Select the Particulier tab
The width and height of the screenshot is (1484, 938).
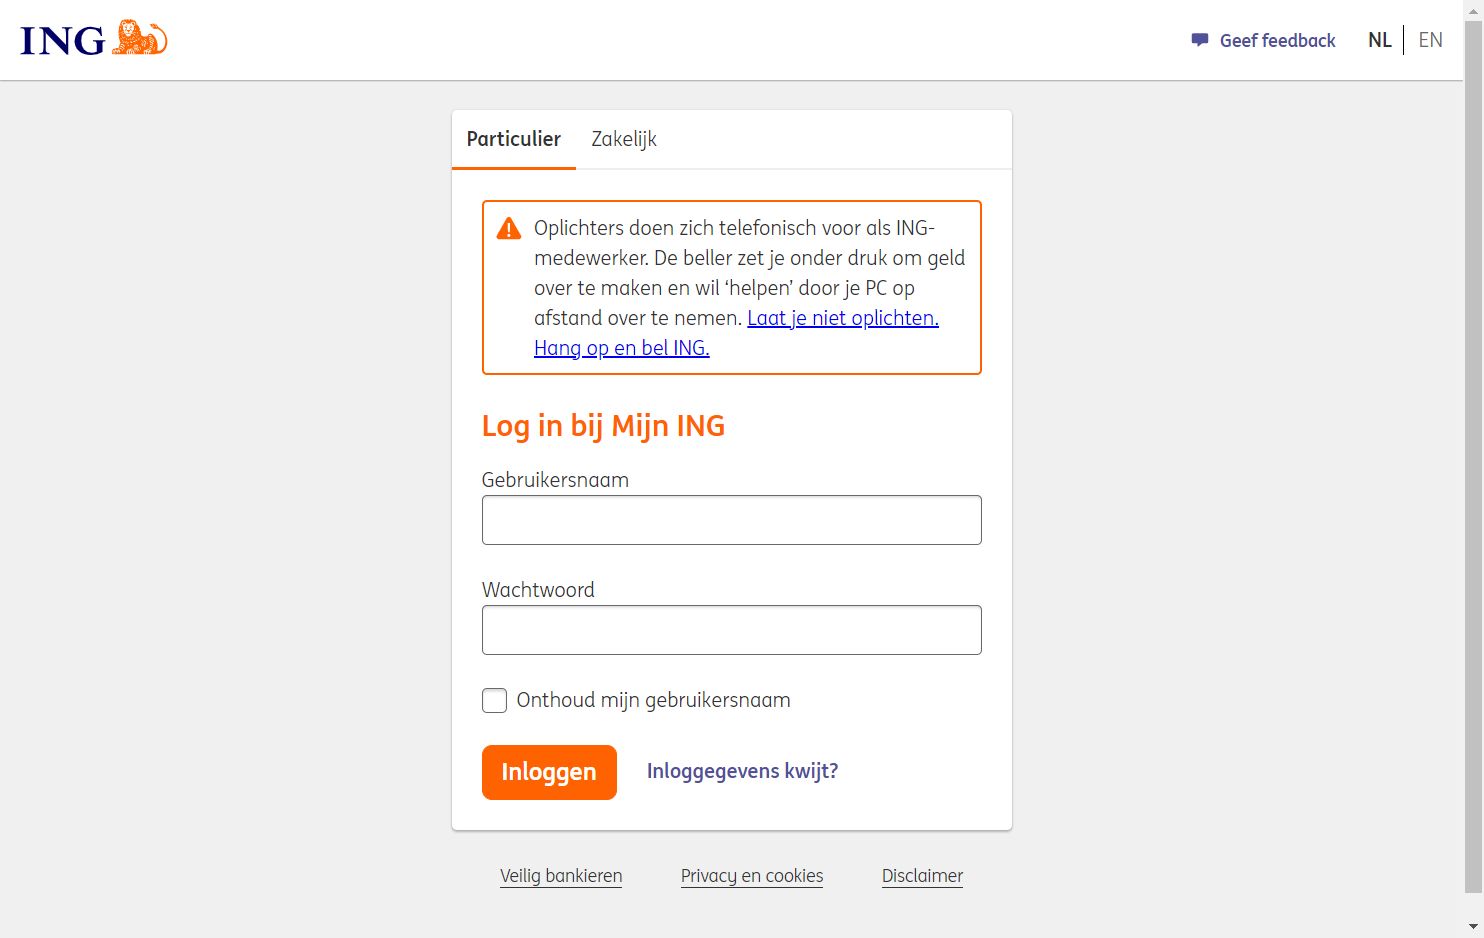(514, 139)
